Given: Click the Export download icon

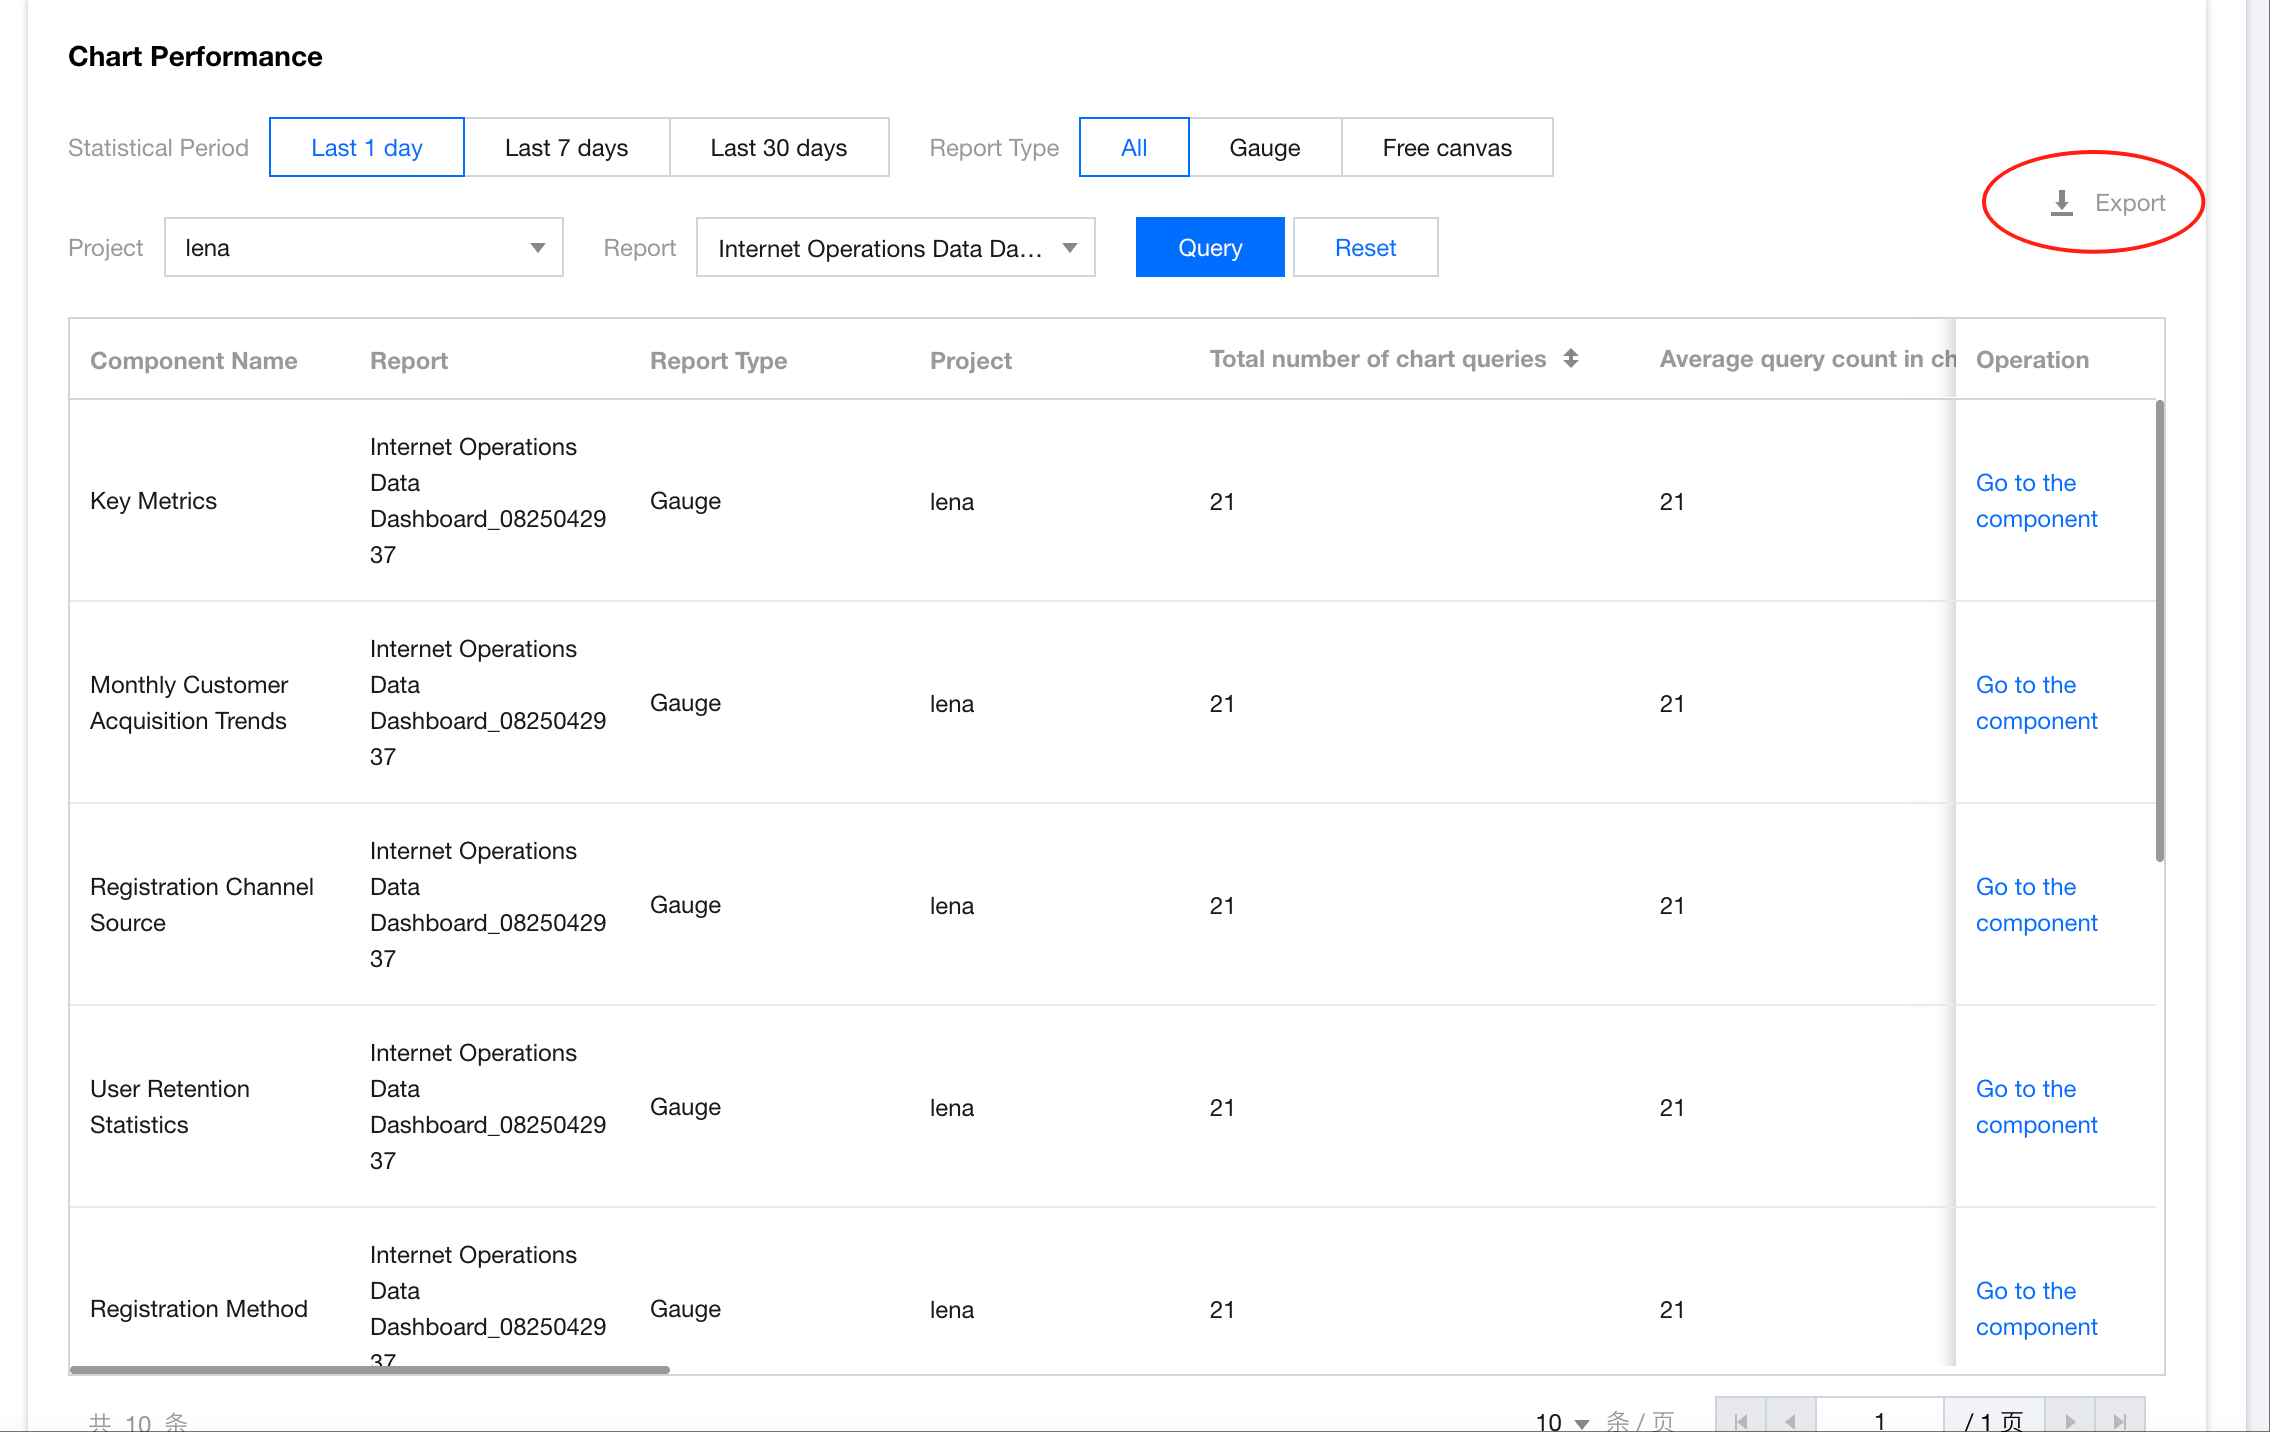Looking at the screenshot, I should (2061, 203).
